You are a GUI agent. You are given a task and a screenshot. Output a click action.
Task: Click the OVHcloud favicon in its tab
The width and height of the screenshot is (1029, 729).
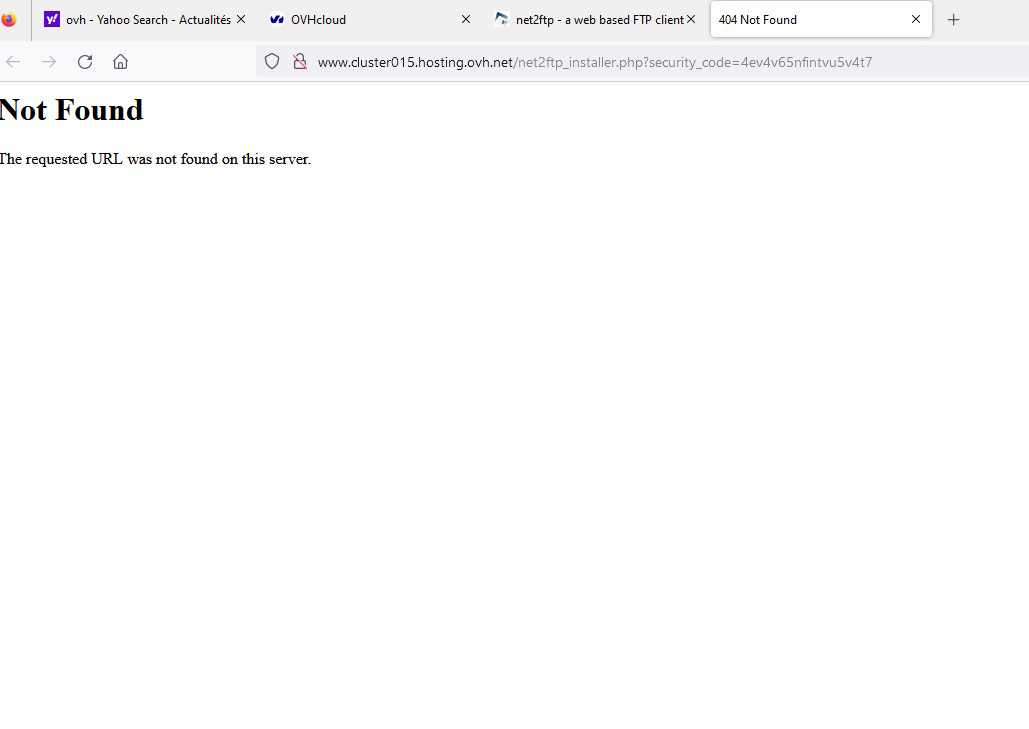tap(277, 20)
